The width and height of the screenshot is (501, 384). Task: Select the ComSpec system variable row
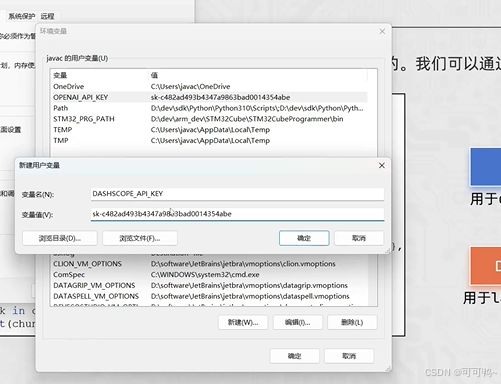(x=210, y=275)
